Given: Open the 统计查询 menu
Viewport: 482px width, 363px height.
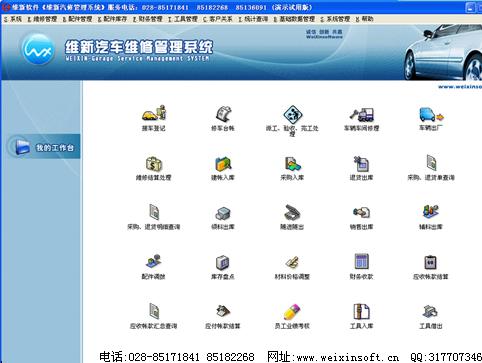Looking at the screenshot, I should (253, 19).
